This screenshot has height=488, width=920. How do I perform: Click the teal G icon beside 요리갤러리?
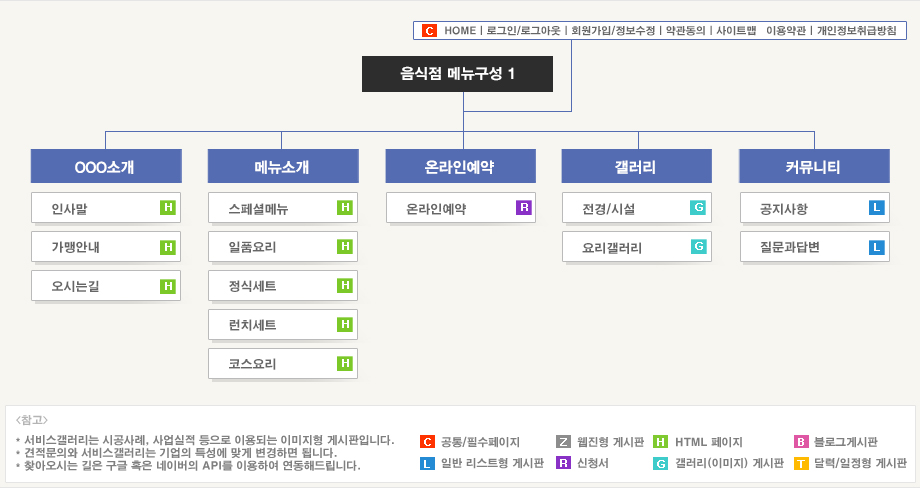(x=698, y=246)
